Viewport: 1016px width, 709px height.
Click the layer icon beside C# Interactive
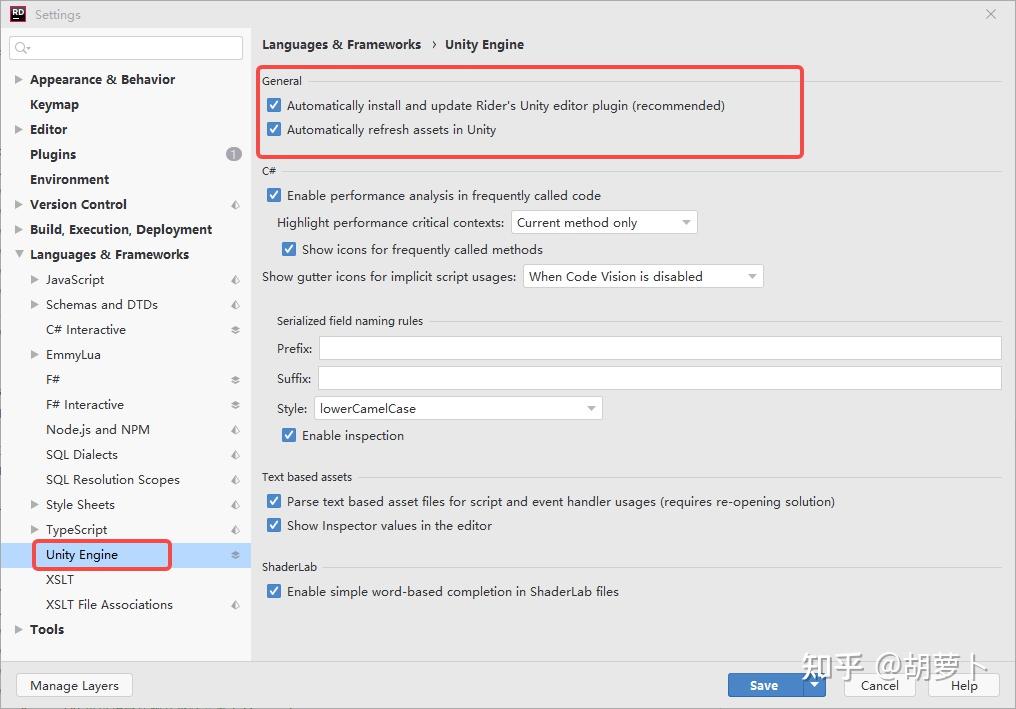click(x=235, y=330)
